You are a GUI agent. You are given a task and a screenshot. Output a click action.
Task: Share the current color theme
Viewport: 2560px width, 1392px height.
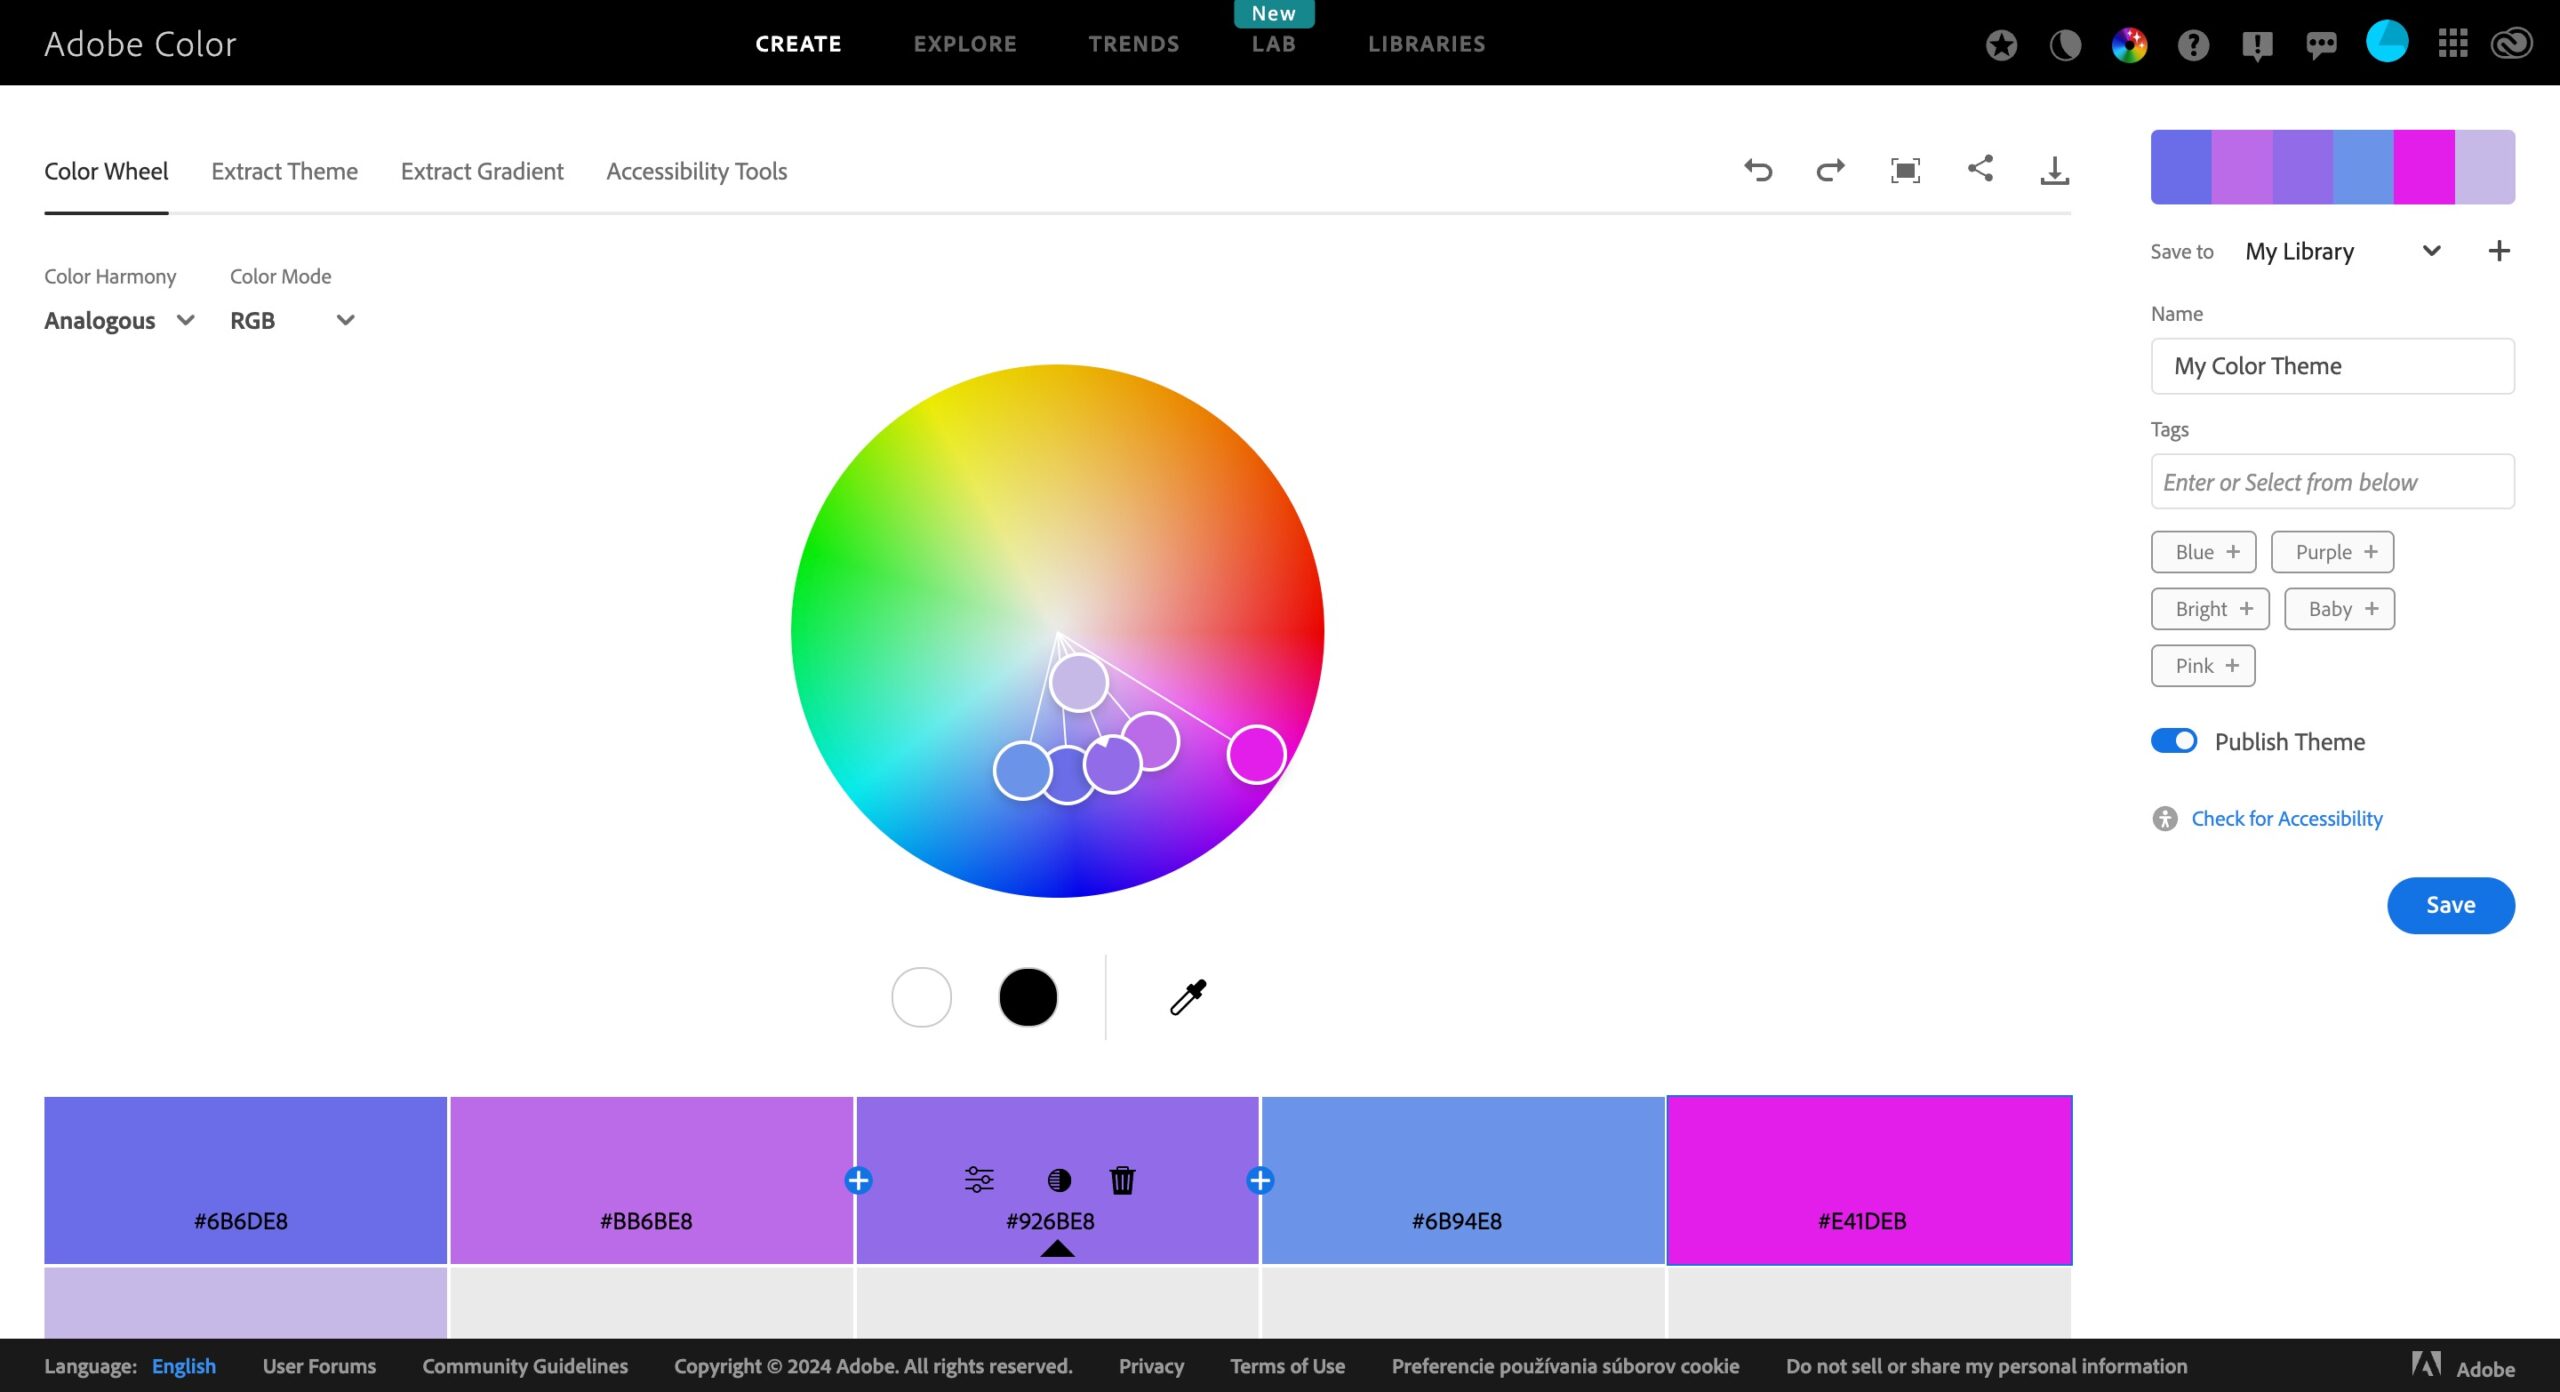click(x=1980, y=170)
